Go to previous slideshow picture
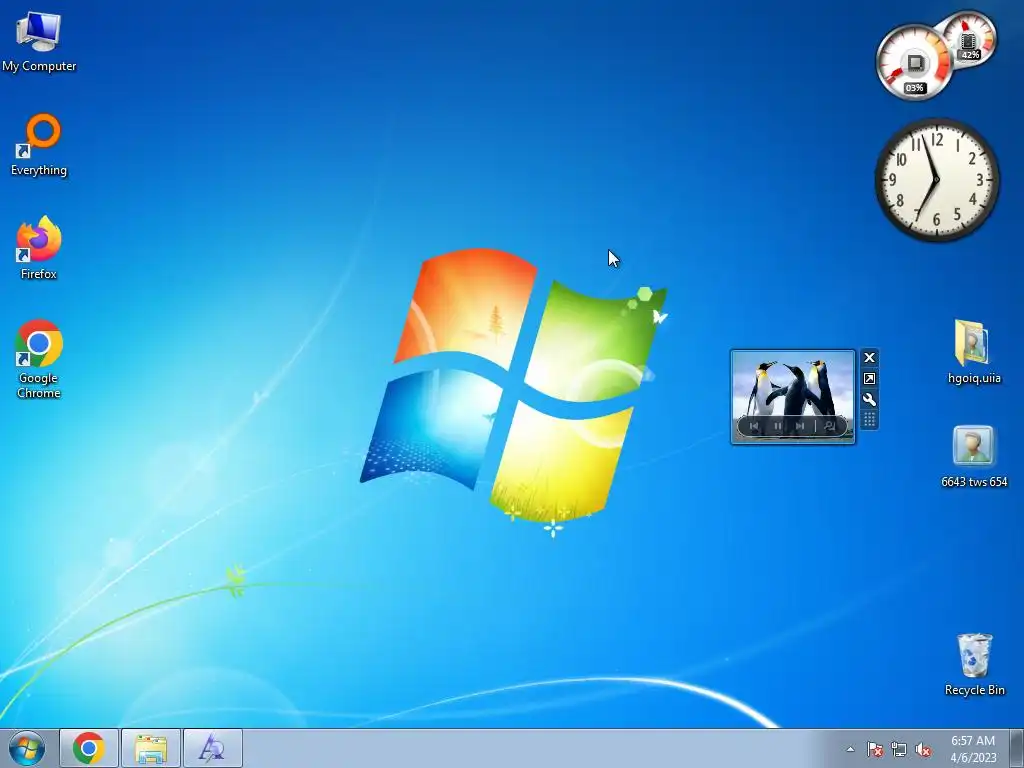This screenshot has height=768, width=1024. click(x=754, y=426)
